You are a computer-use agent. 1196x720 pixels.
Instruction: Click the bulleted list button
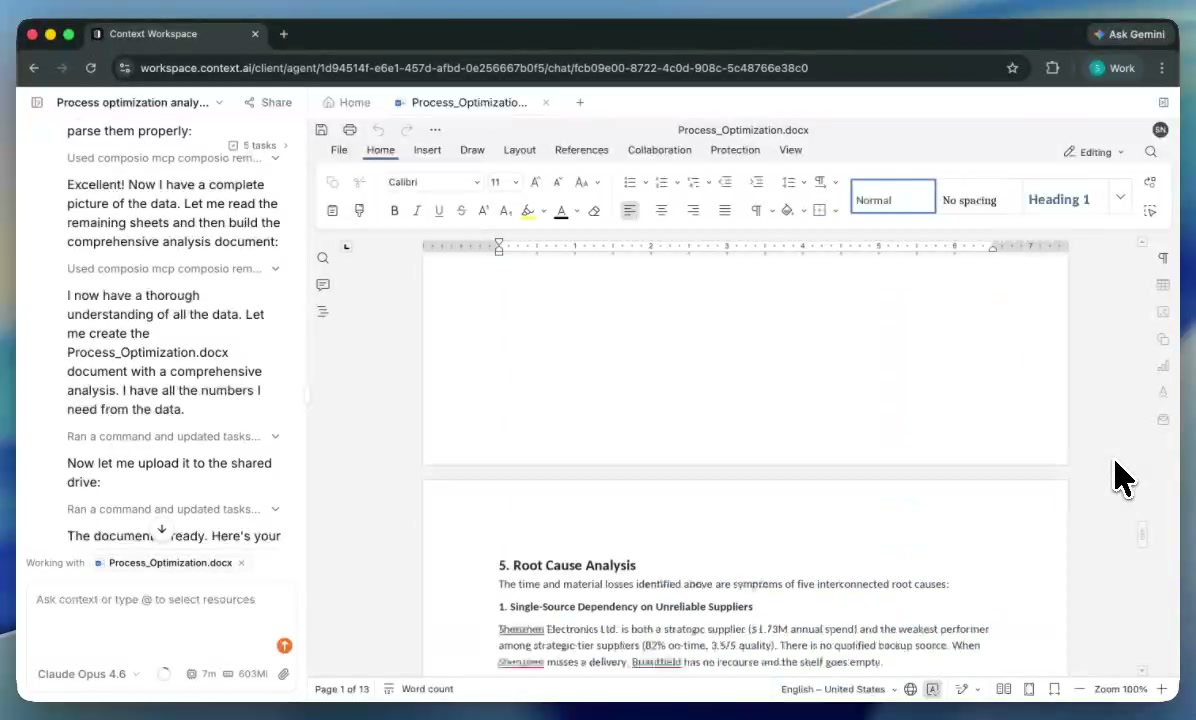(x=630, y=182)
